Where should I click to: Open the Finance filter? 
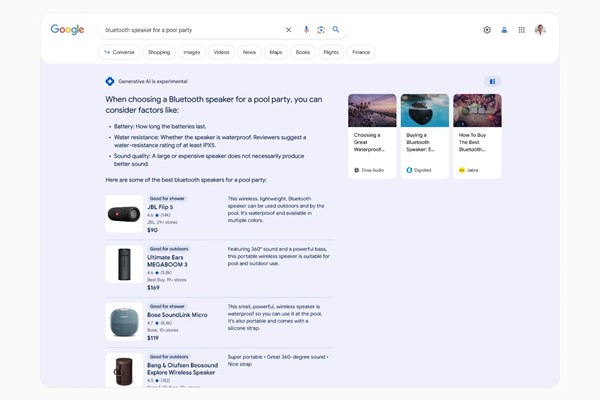pyautogui.click(x=361, y=52)
